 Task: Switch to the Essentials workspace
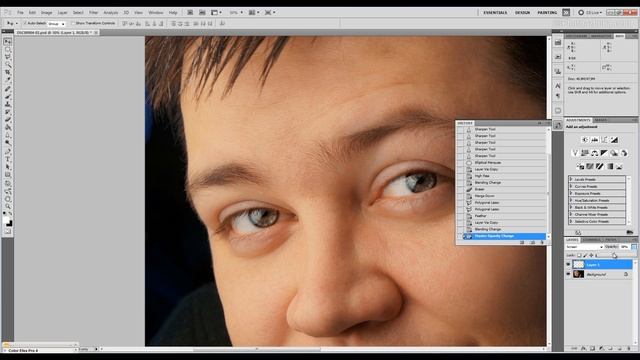495,13
